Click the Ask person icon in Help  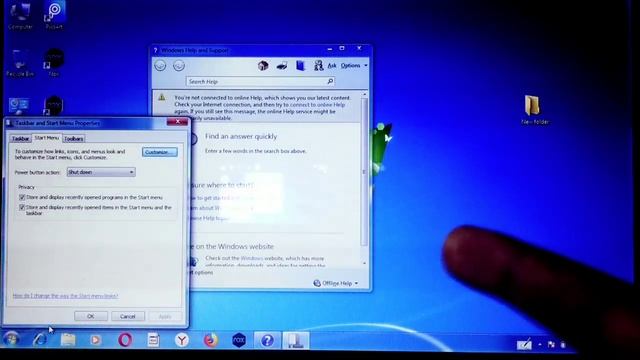pyautogui.click(x=318, y=65)
